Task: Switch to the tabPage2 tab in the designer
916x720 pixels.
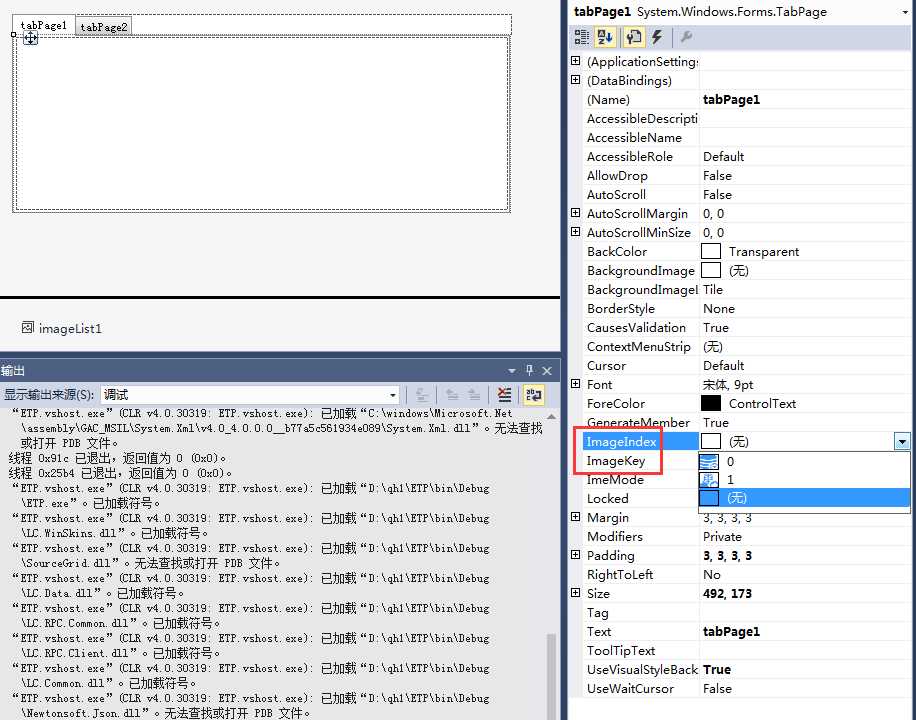Action: pyautogui.click(x=103, y=27)
